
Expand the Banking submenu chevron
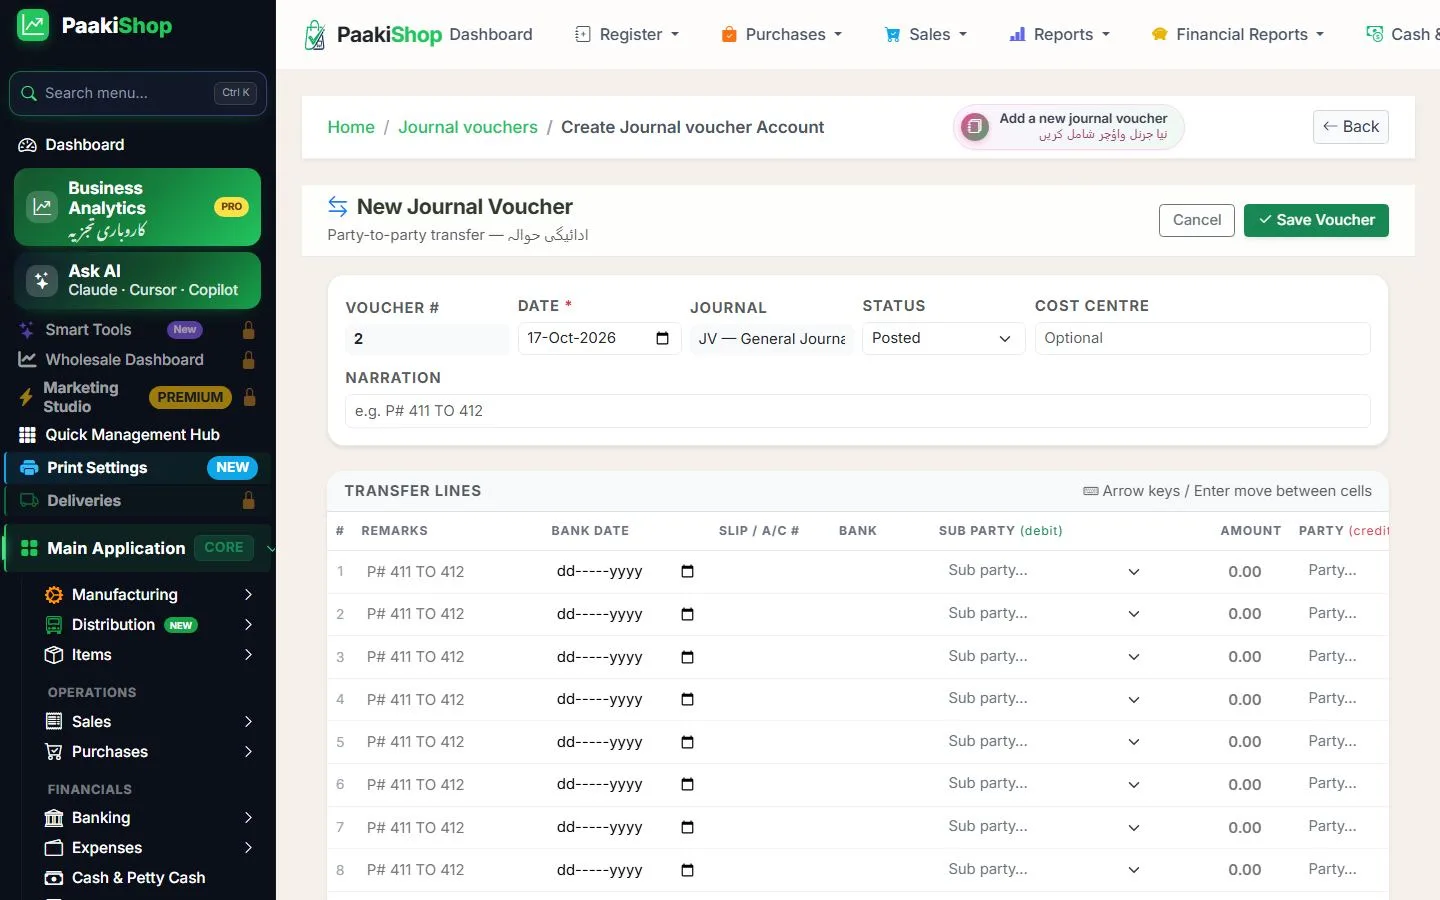[x=248, y=818]
